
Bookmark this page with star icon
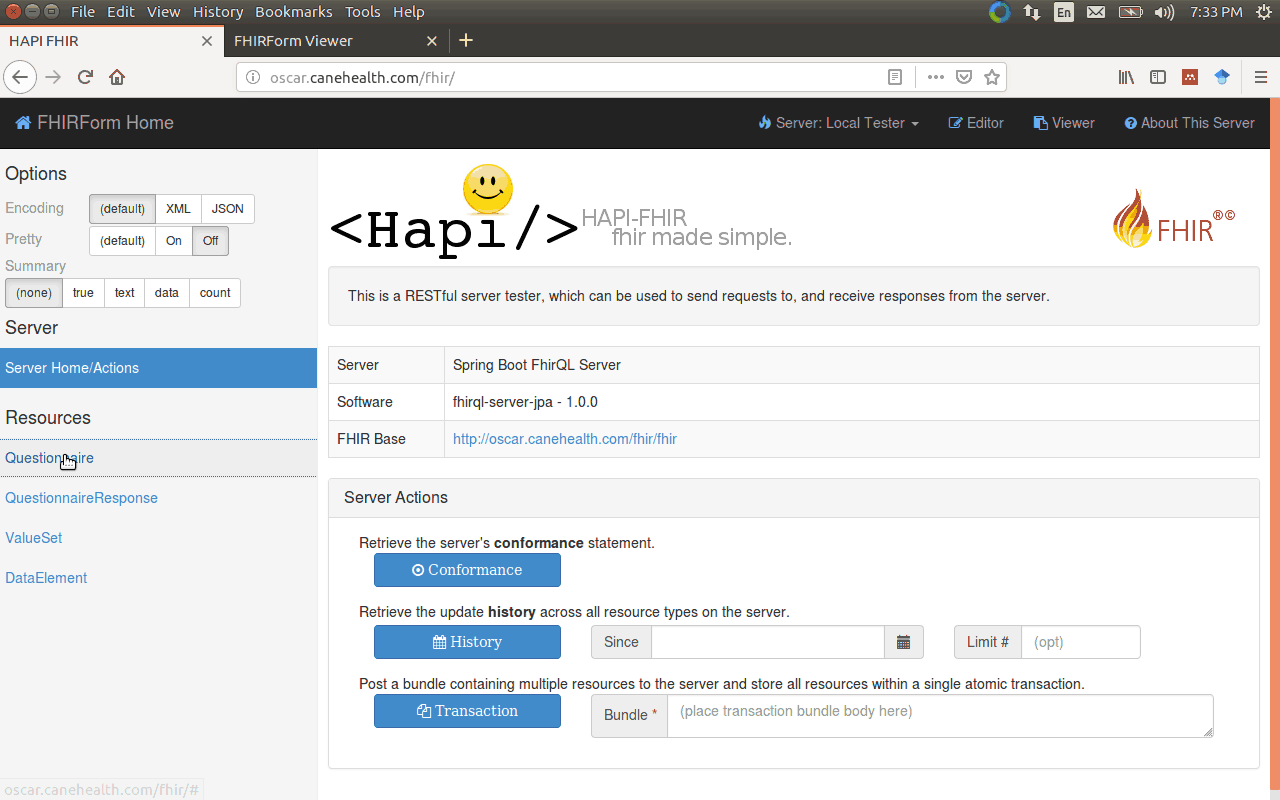tap(992, 77)
